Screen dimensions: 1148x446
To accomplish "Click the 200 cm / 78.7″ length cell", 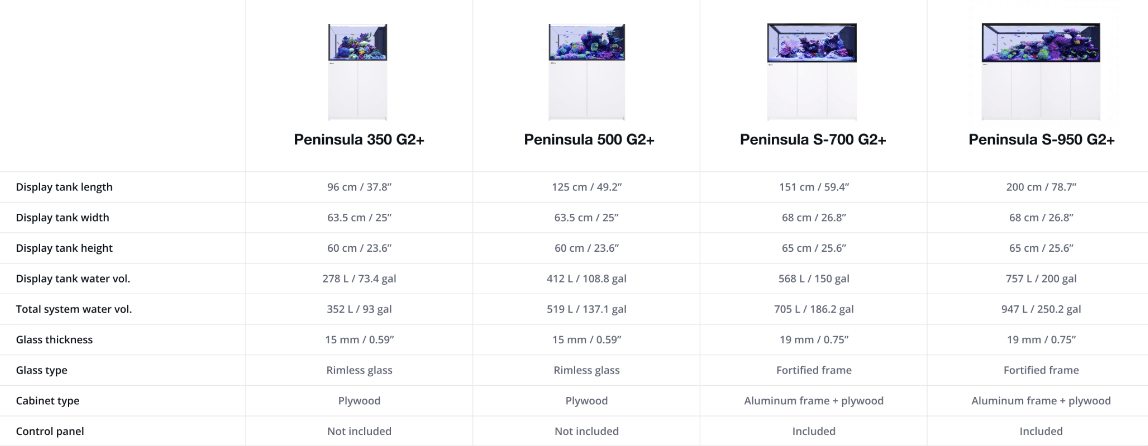I will 1041,187.
